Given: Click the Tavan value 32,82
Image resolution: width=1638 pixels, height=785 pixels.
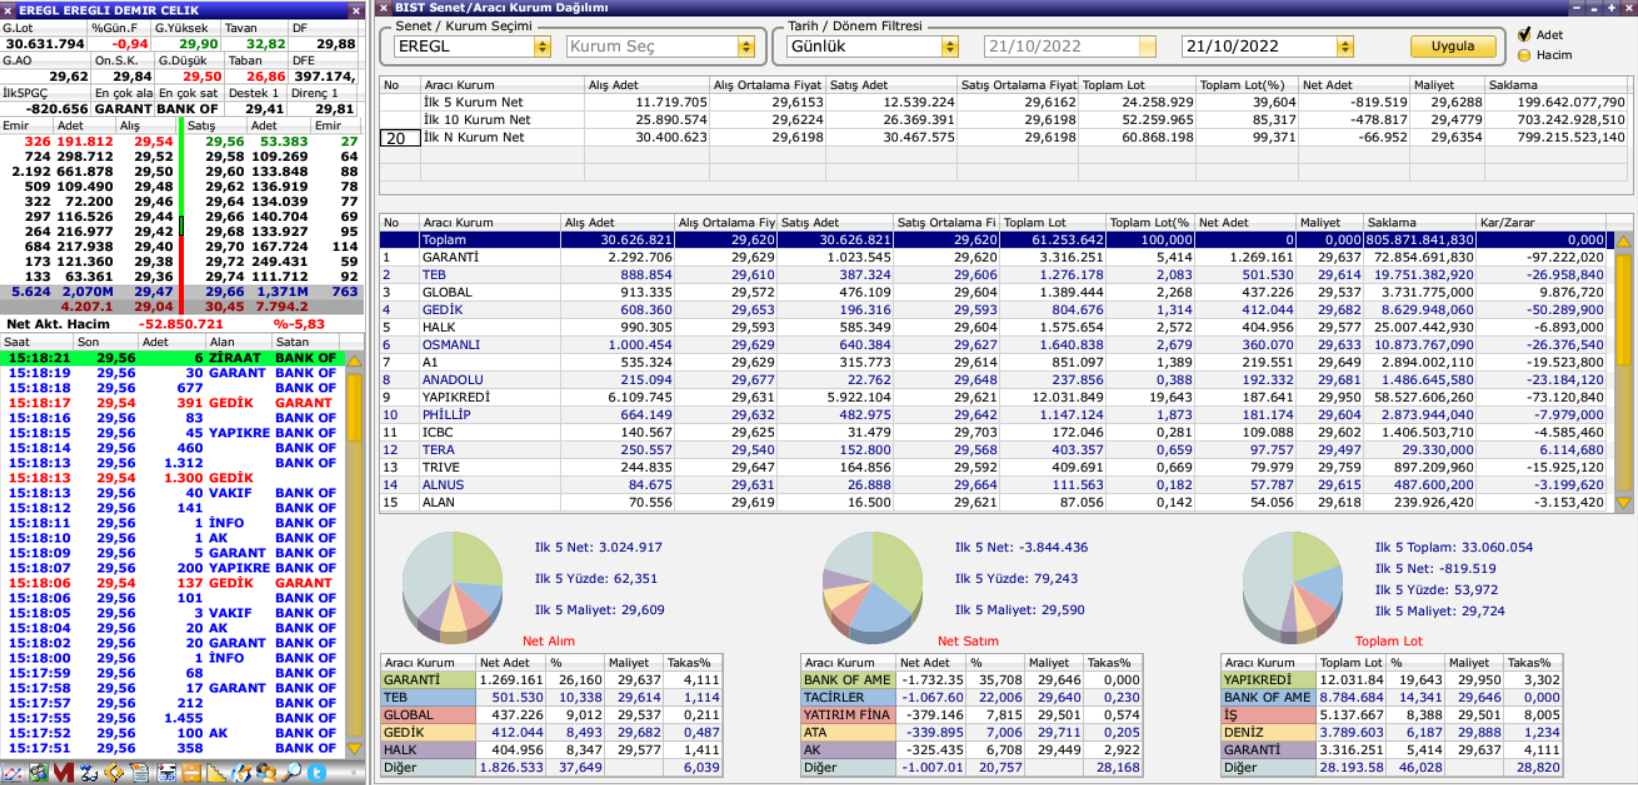Looking at the screenshot, I should [x=266, y=44].
